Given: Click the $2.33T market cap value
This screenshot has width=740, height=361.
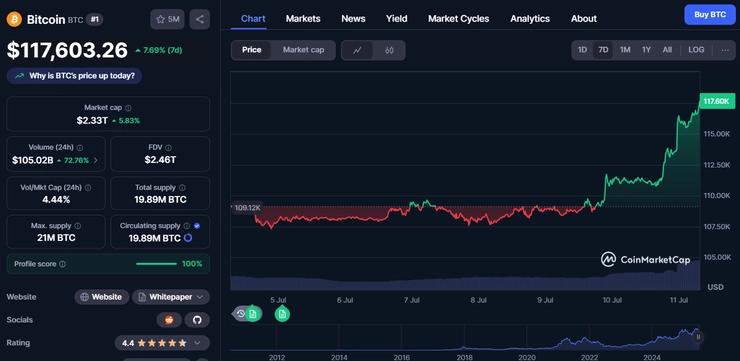Looking at the screenshot, I should (x=92, y=121).
